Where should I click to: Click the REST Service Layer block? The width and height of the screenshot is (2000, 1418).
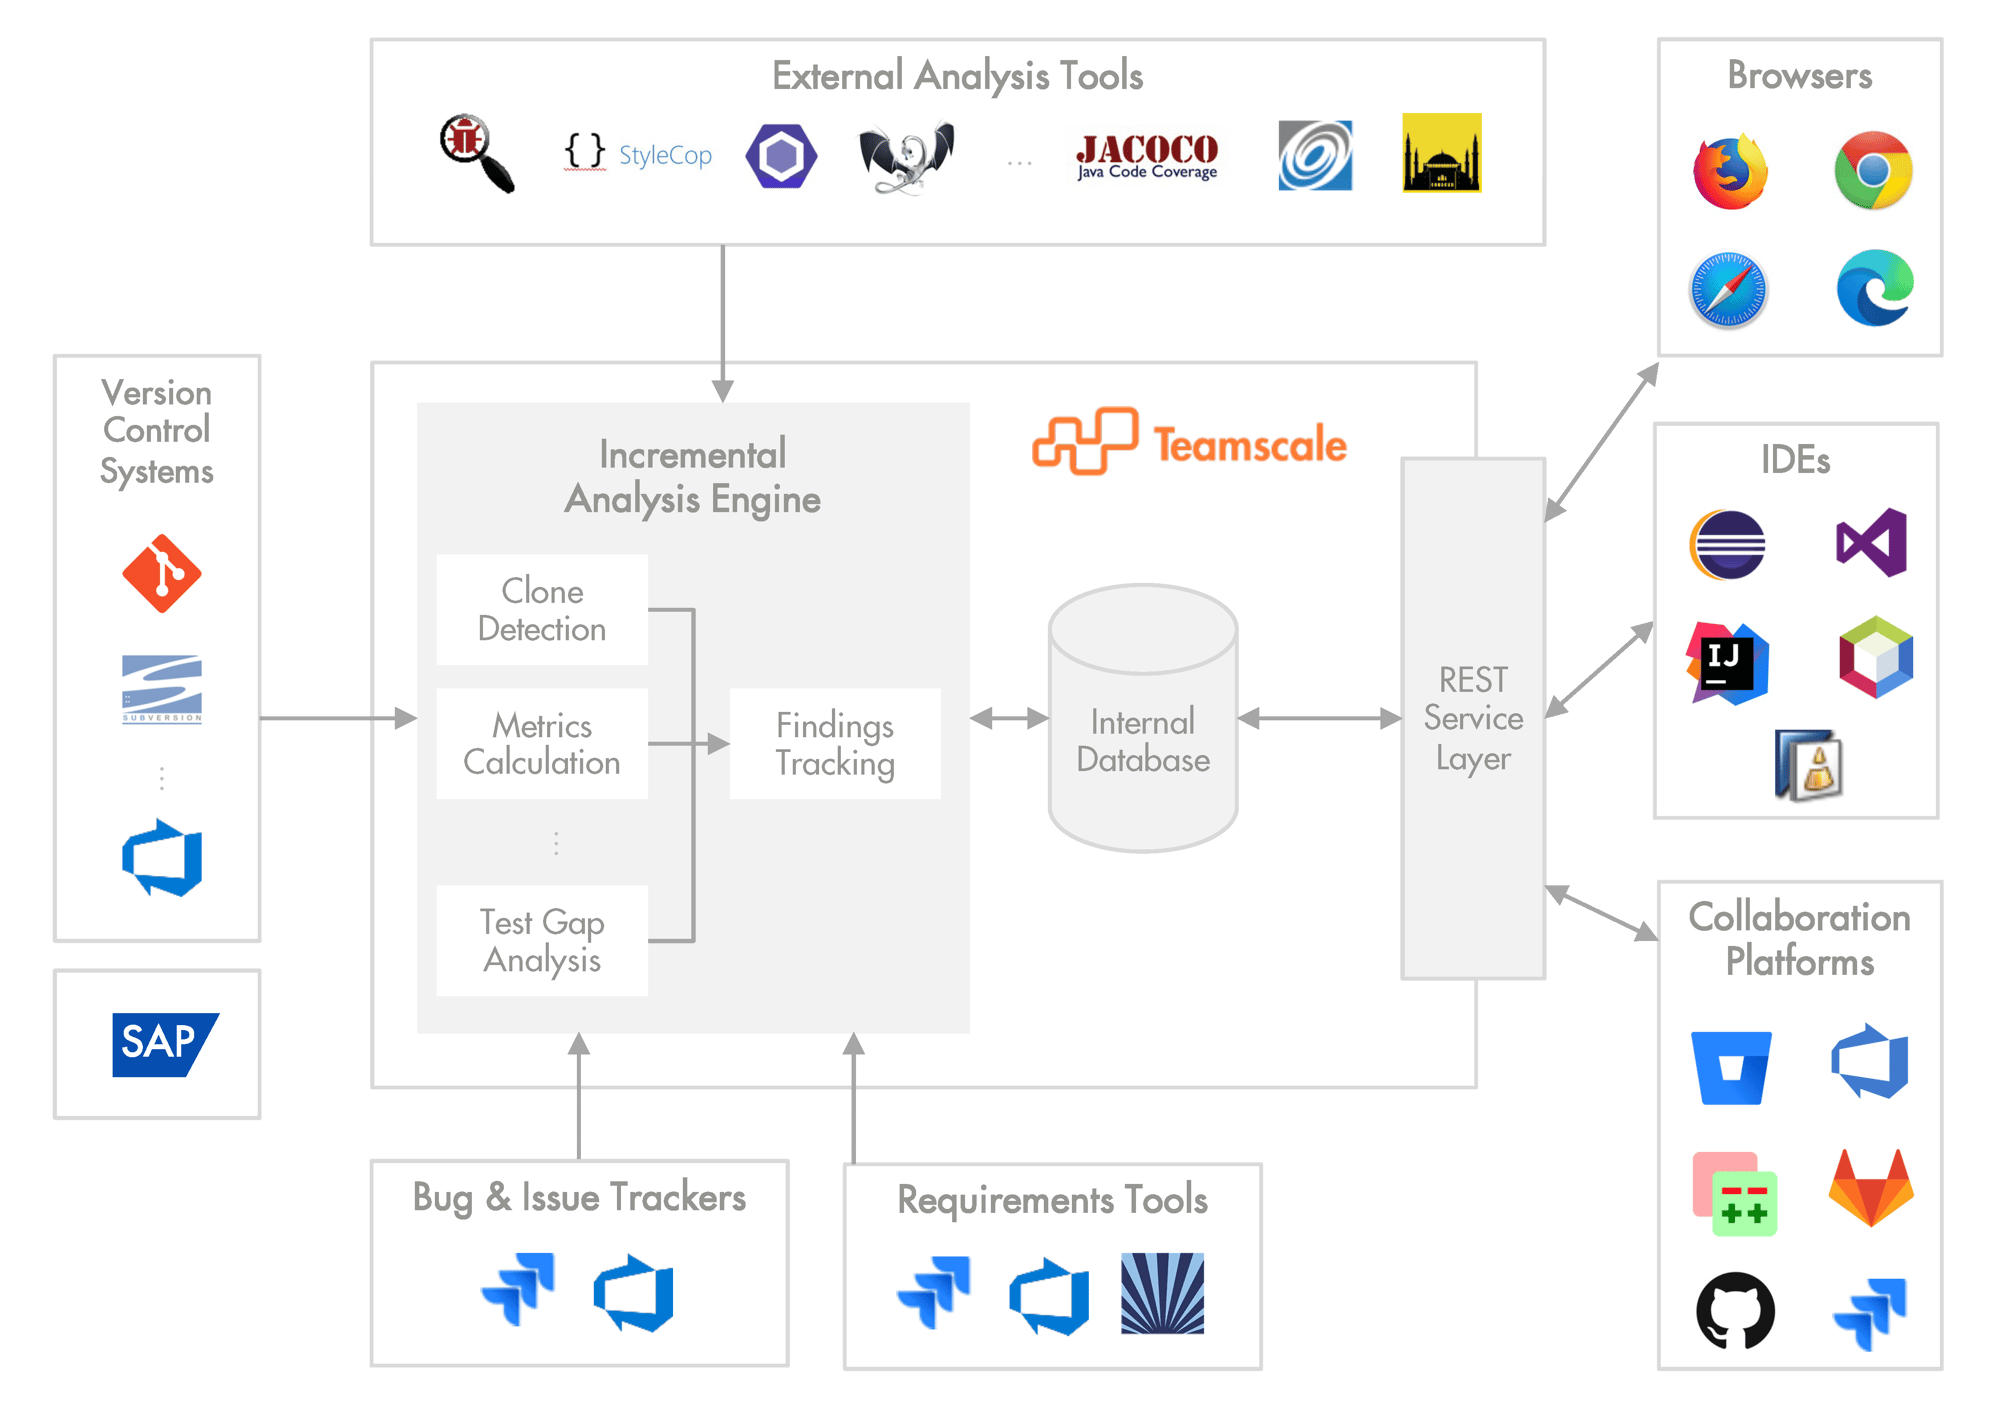pyautogui.click(x=1473, y=718)
